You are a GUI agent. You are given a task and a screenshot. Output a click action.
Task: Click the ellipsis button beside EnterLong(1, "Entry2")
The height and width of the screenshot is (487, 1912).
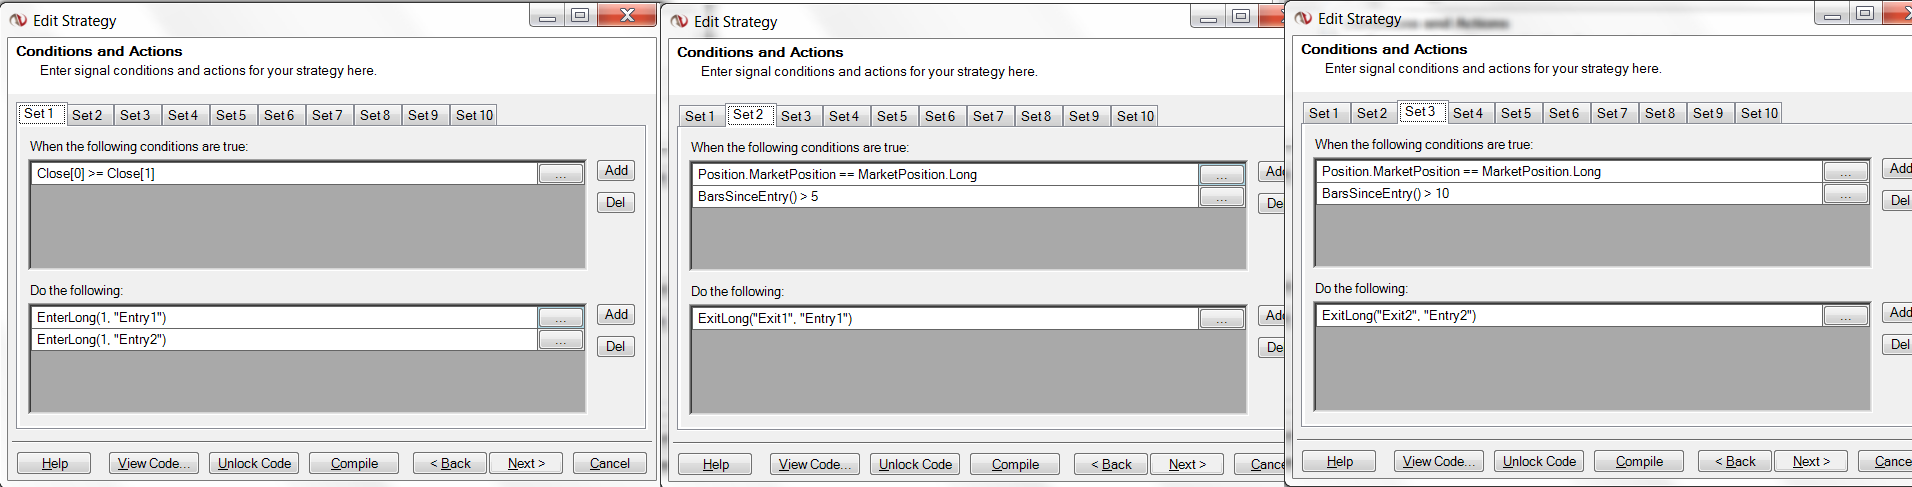560,340
